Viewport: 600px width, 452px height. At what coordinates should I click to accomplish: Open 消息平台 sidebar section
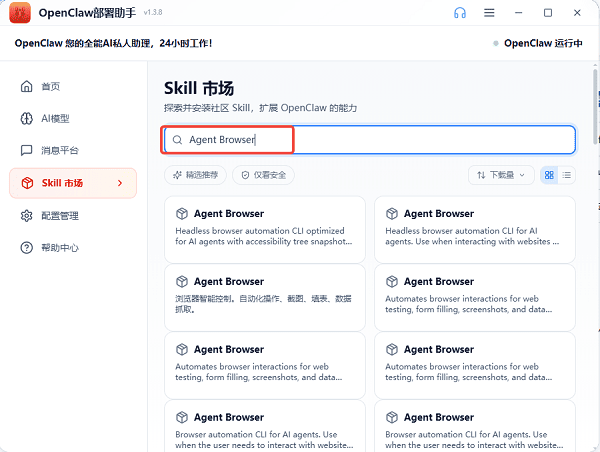73,150
